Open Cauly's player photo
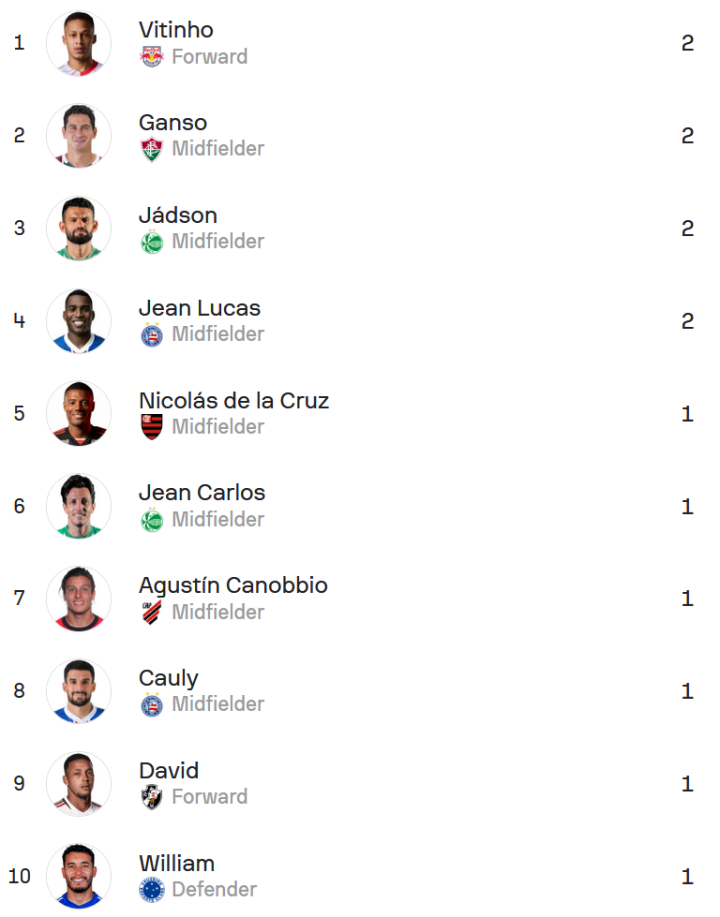720x917 pixels. (x=79, y=691)
